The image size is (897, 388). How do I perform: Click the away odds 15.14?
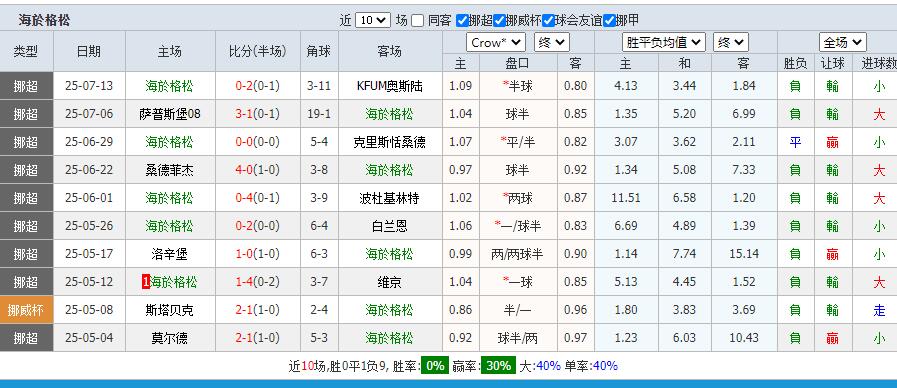point(744,254)
